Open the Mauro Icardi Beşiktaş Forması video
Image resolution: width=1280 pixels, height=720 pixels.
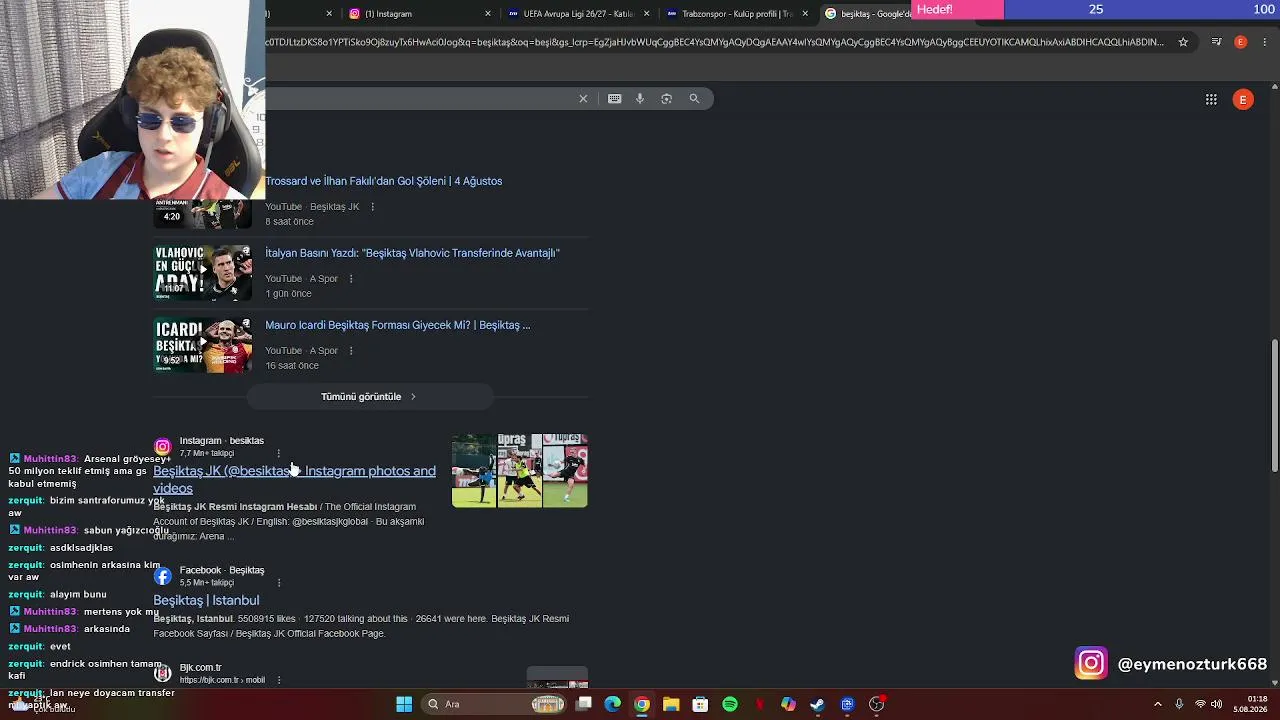(397, 325)
